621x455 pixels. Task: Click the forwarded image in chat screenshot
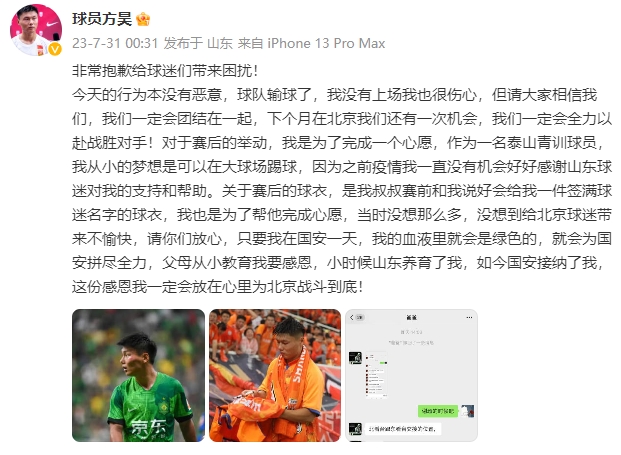pos(376,375)
